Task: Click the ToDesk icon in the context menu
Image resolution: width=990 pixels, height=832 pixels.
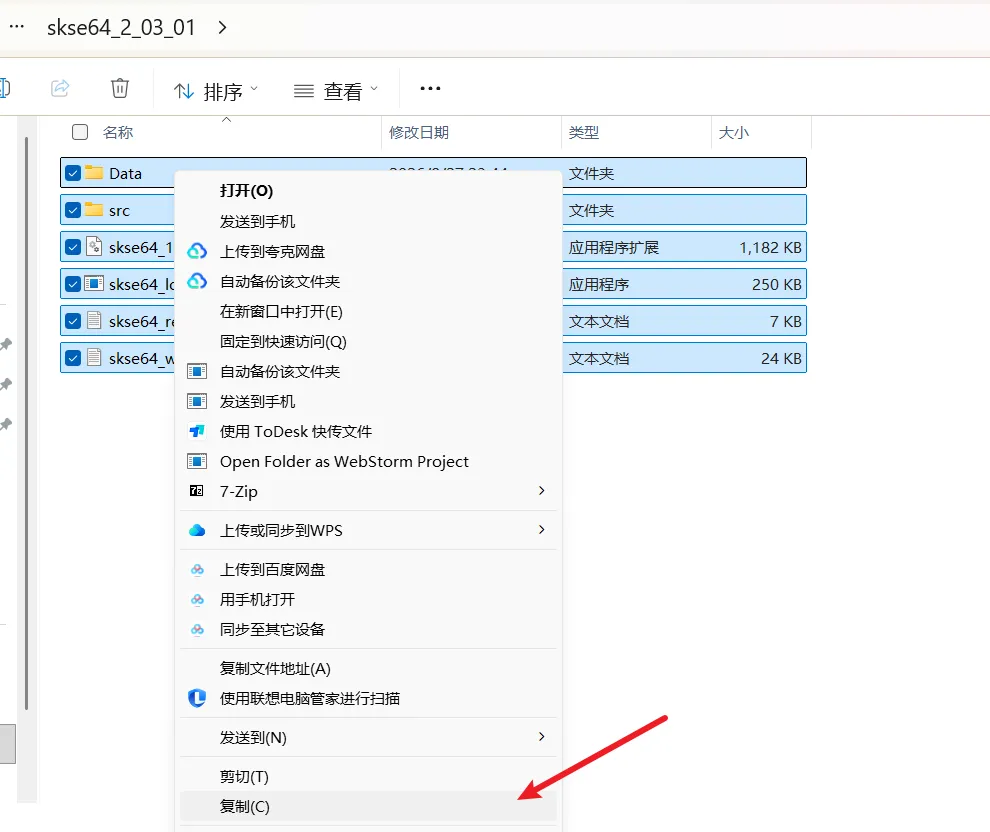Action: pyautogui.click(x=197, y=431)
